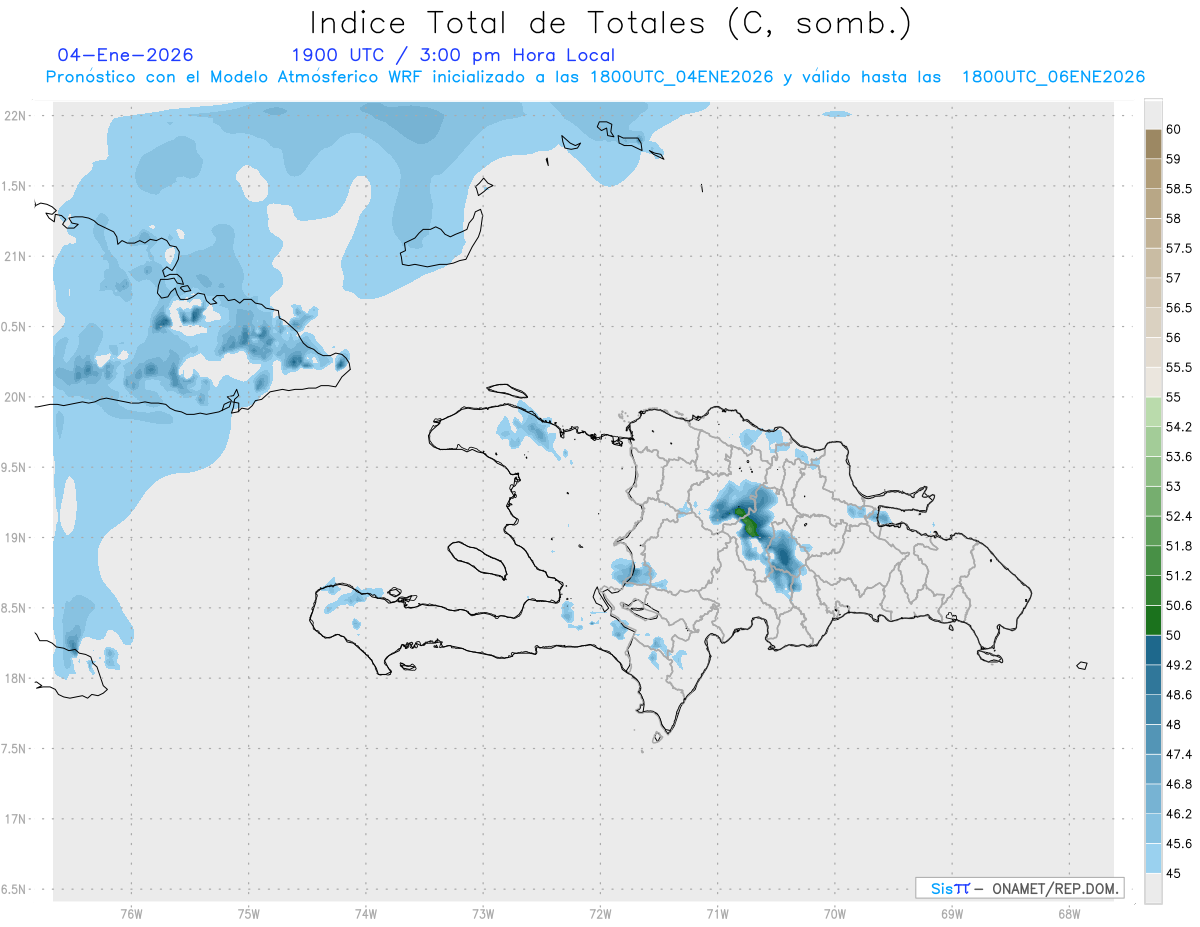The image size is (1200, 927).
Task: Click the longitude label 76W
Action: [131, 914]
